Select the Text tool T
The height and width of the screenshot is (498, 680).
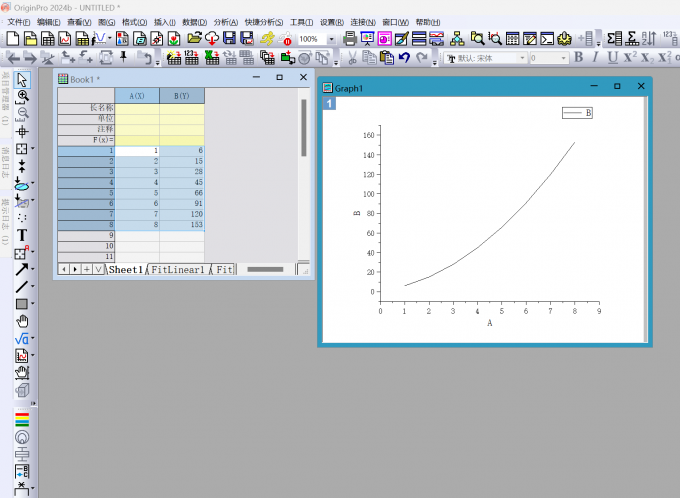pos(22,235)
